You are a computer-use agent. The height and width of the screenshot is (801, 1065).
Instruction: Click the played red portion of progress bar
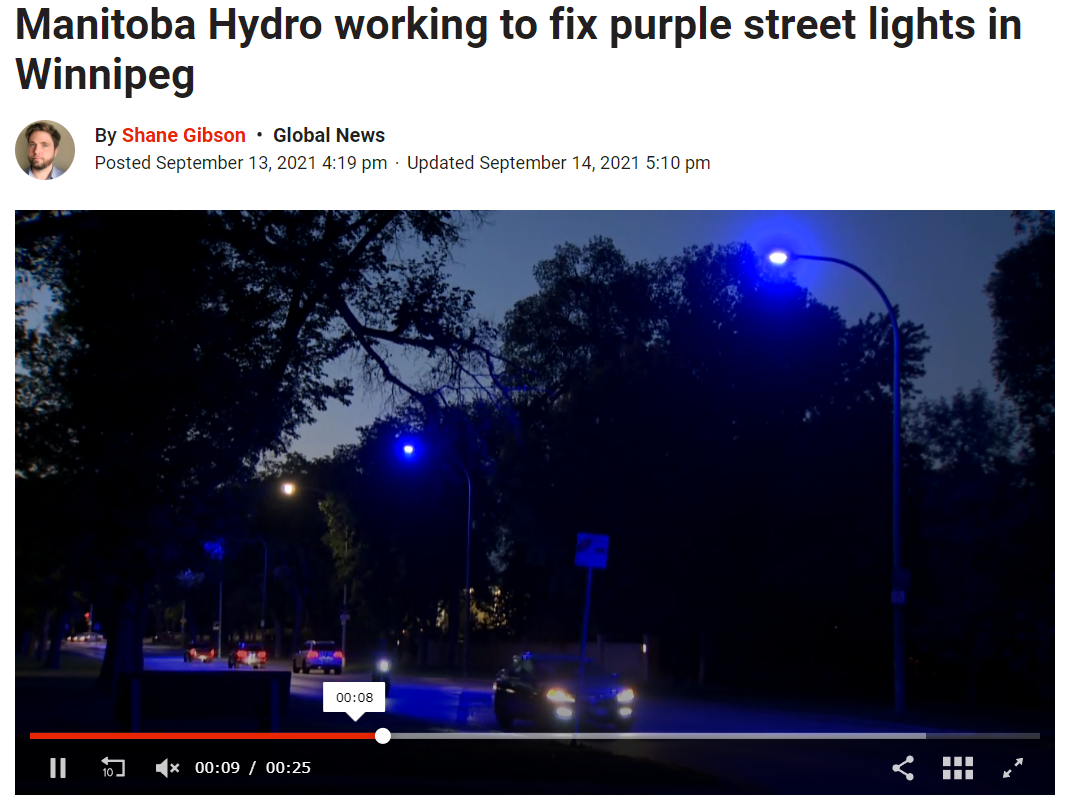tap(206, 736)
